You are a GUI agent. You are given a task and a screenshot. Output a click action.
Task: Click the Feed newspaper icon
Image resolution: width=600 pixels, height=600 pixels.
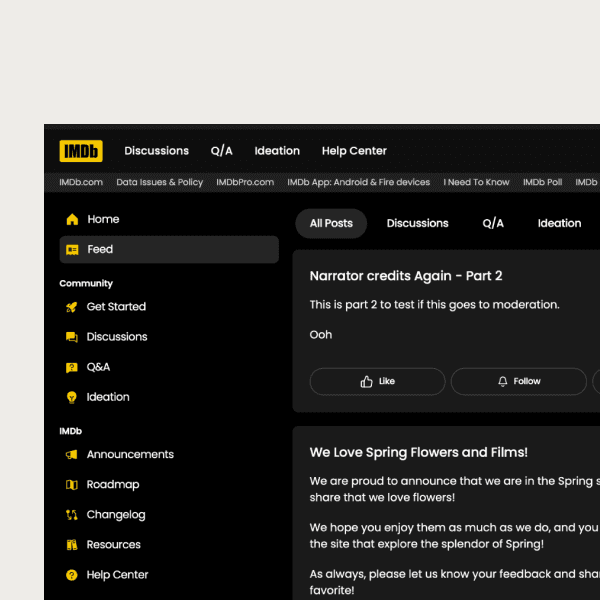coord(72,249)
